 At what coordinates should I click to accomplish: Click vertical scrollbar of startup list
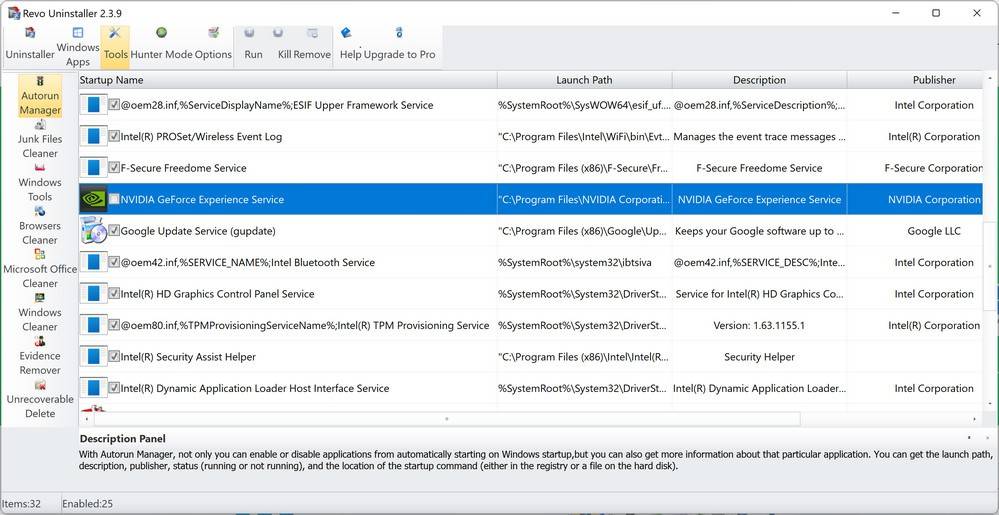point(989,265)
